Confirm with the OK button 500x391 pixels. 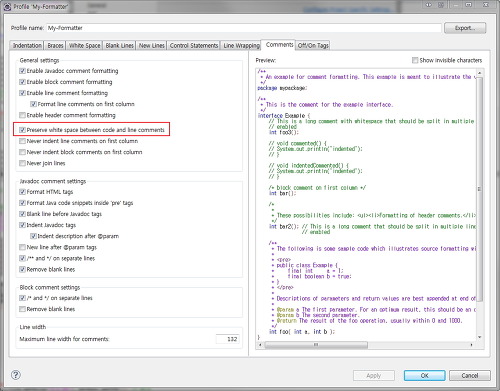pos(424,375)
